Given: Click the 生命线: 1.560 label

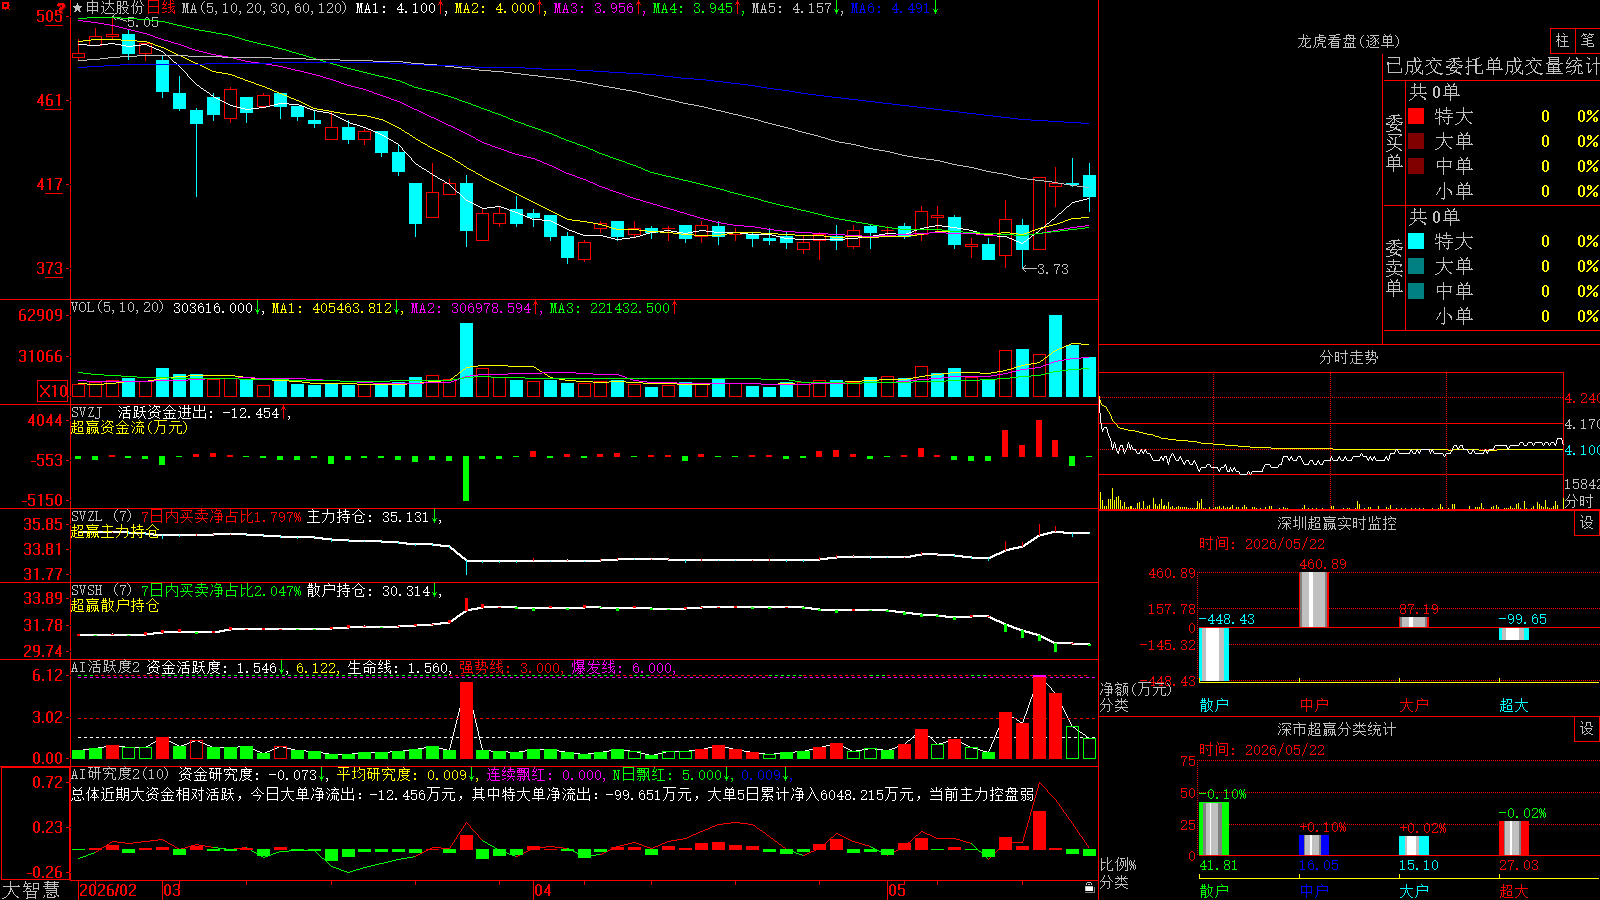Looking at the screenshot, I should pos(398,667).
